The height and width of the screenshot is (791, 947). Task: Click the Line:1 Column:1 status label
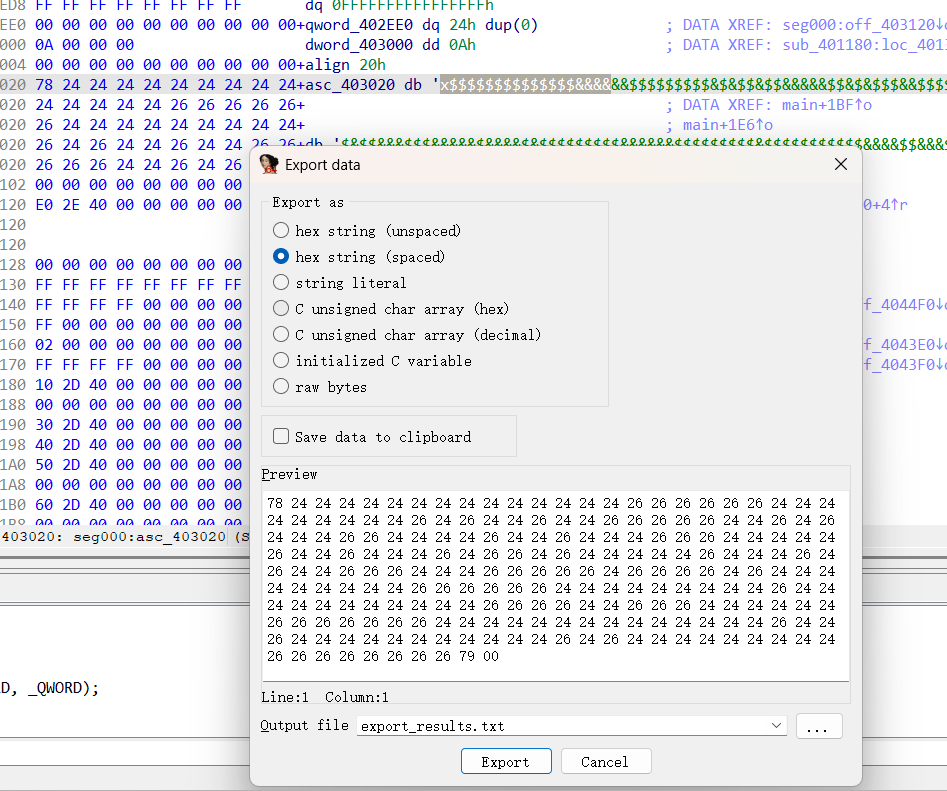point(325,697)
